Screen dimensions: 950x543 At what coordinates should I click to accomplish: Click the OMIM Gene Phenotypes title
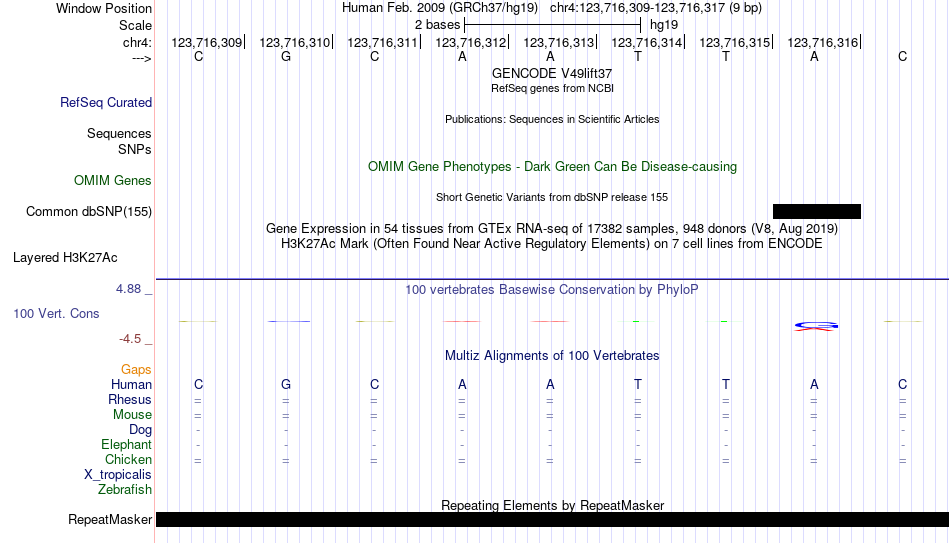click(x=552, y=167)
